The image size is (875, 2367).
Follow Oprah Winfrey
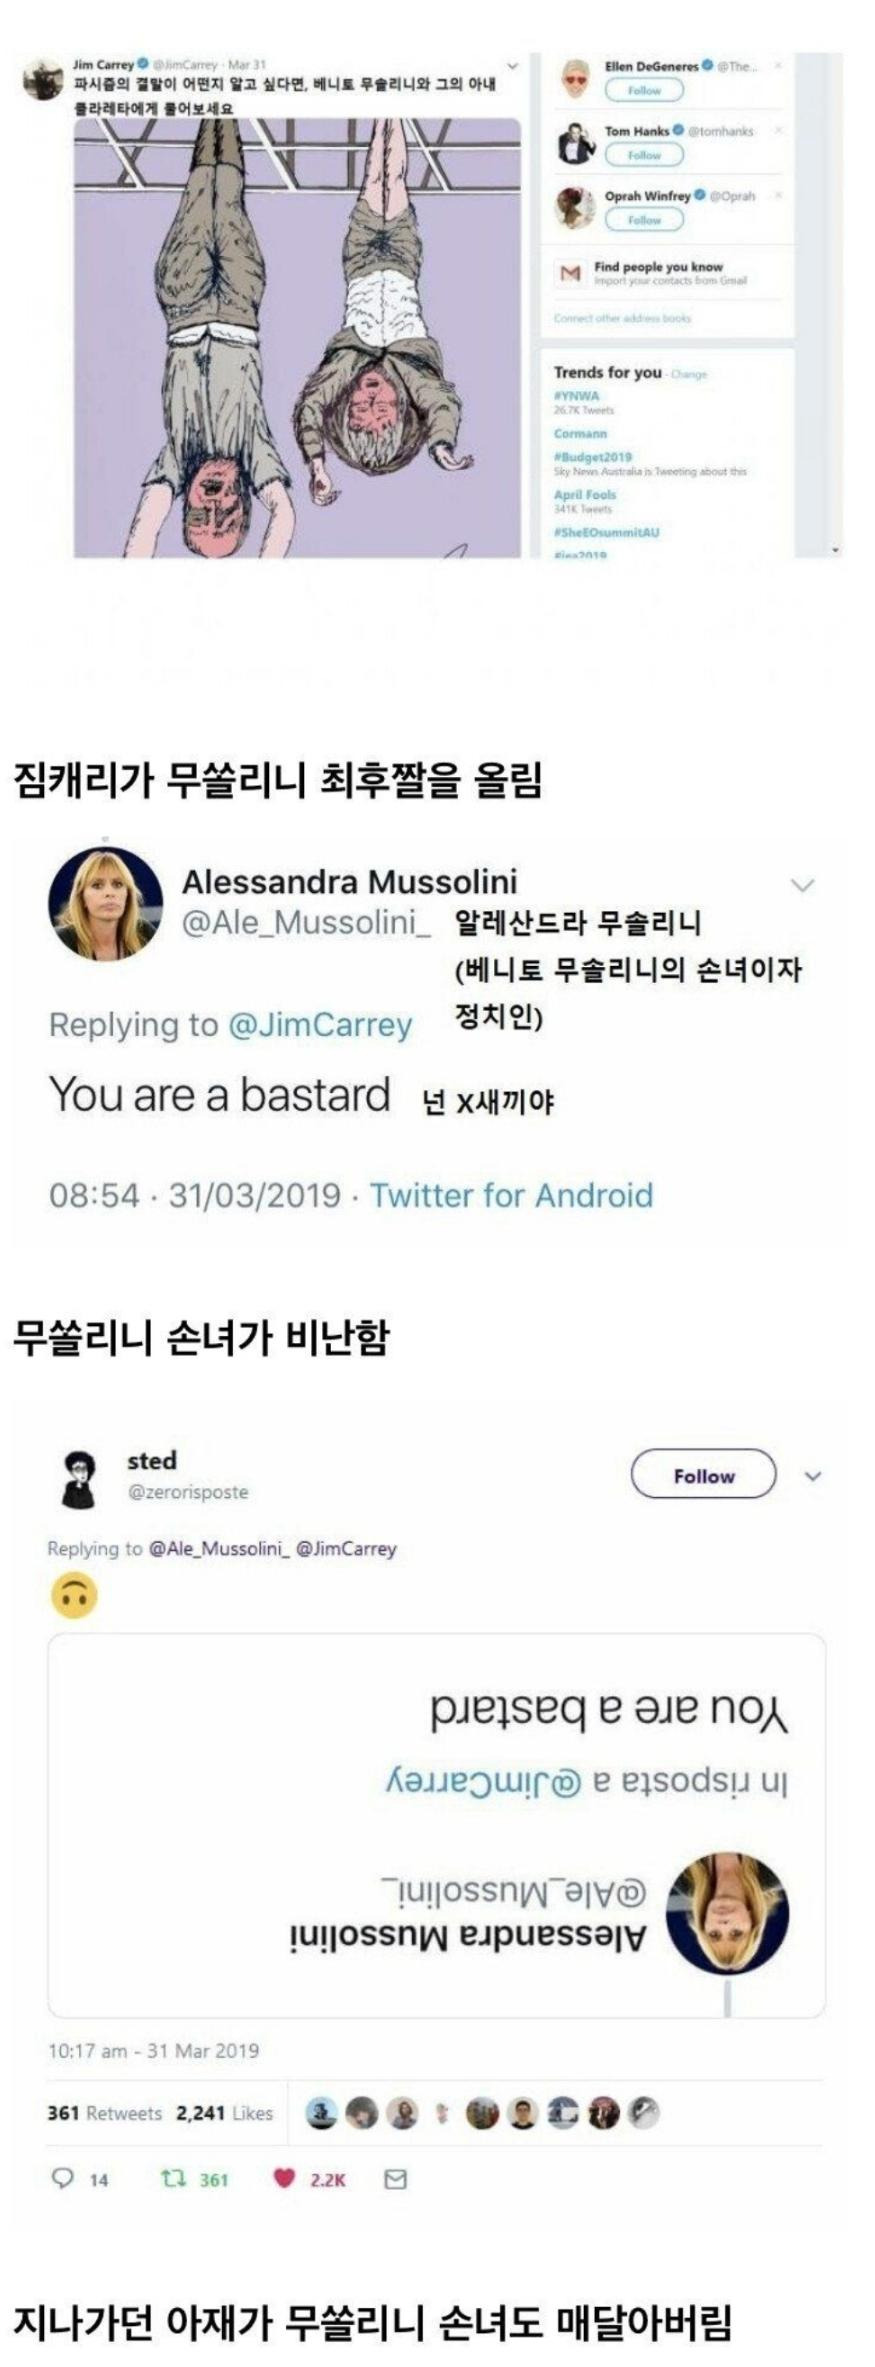click(644, 220)
